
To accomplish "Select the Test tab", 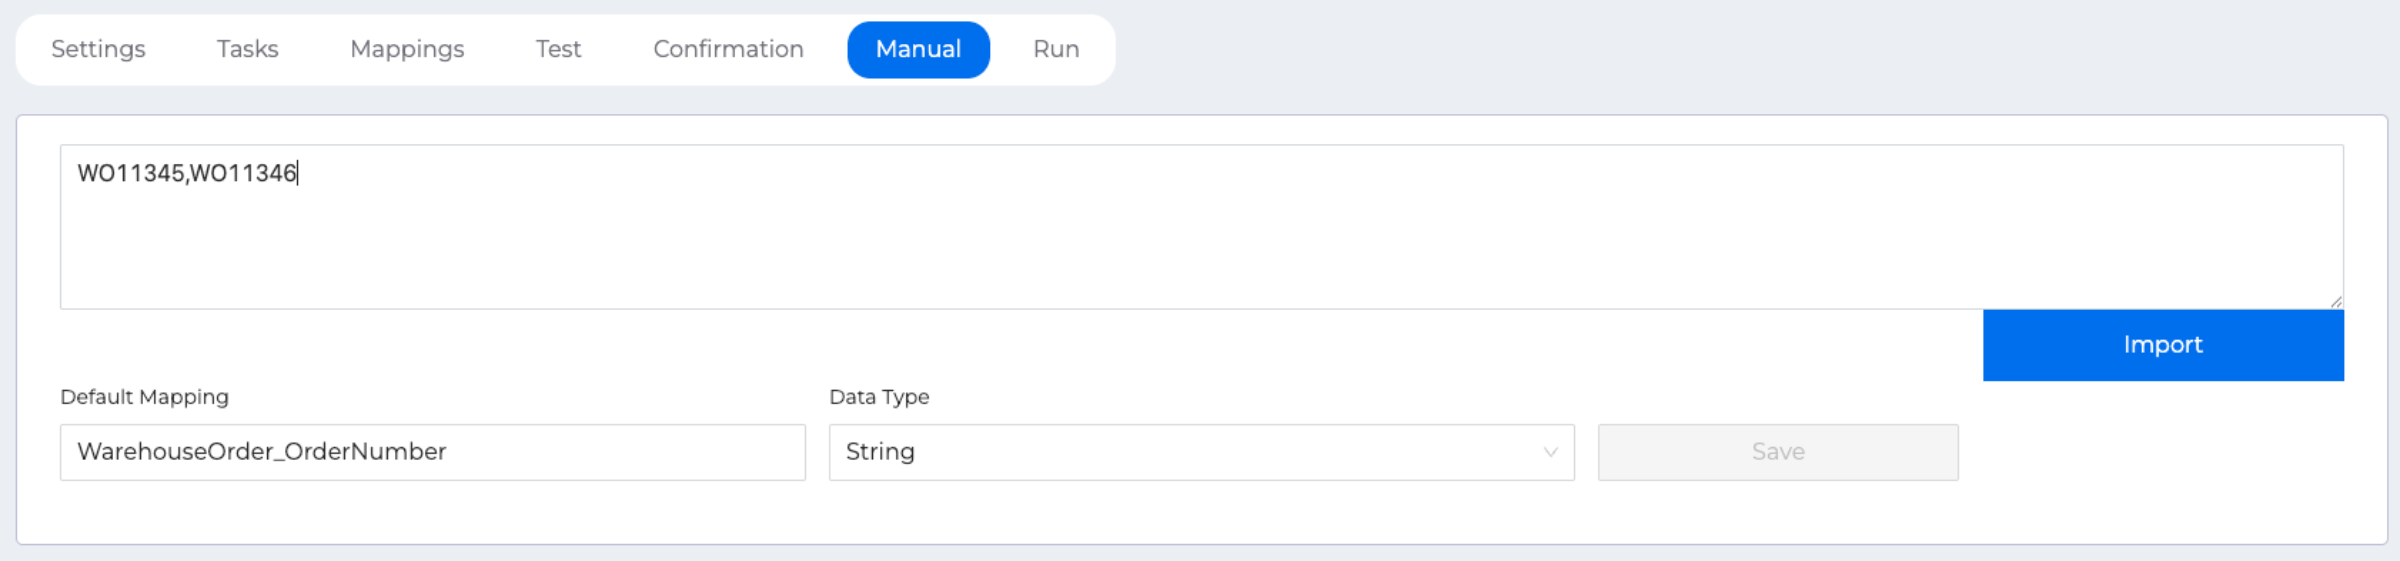I will point(558,49).
